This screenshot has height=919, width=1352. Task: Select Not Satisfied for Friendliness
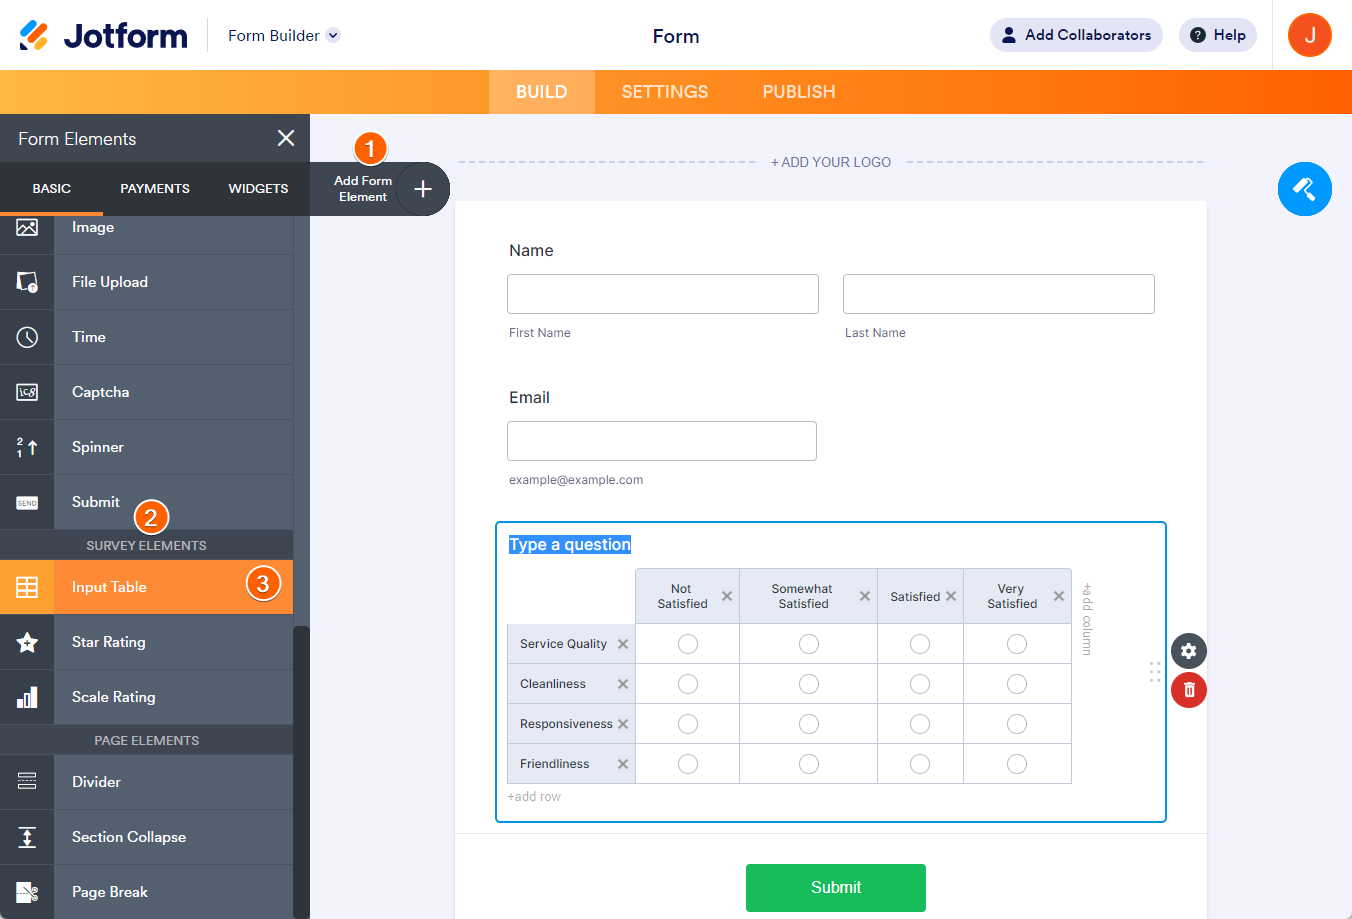click(688, 764)
